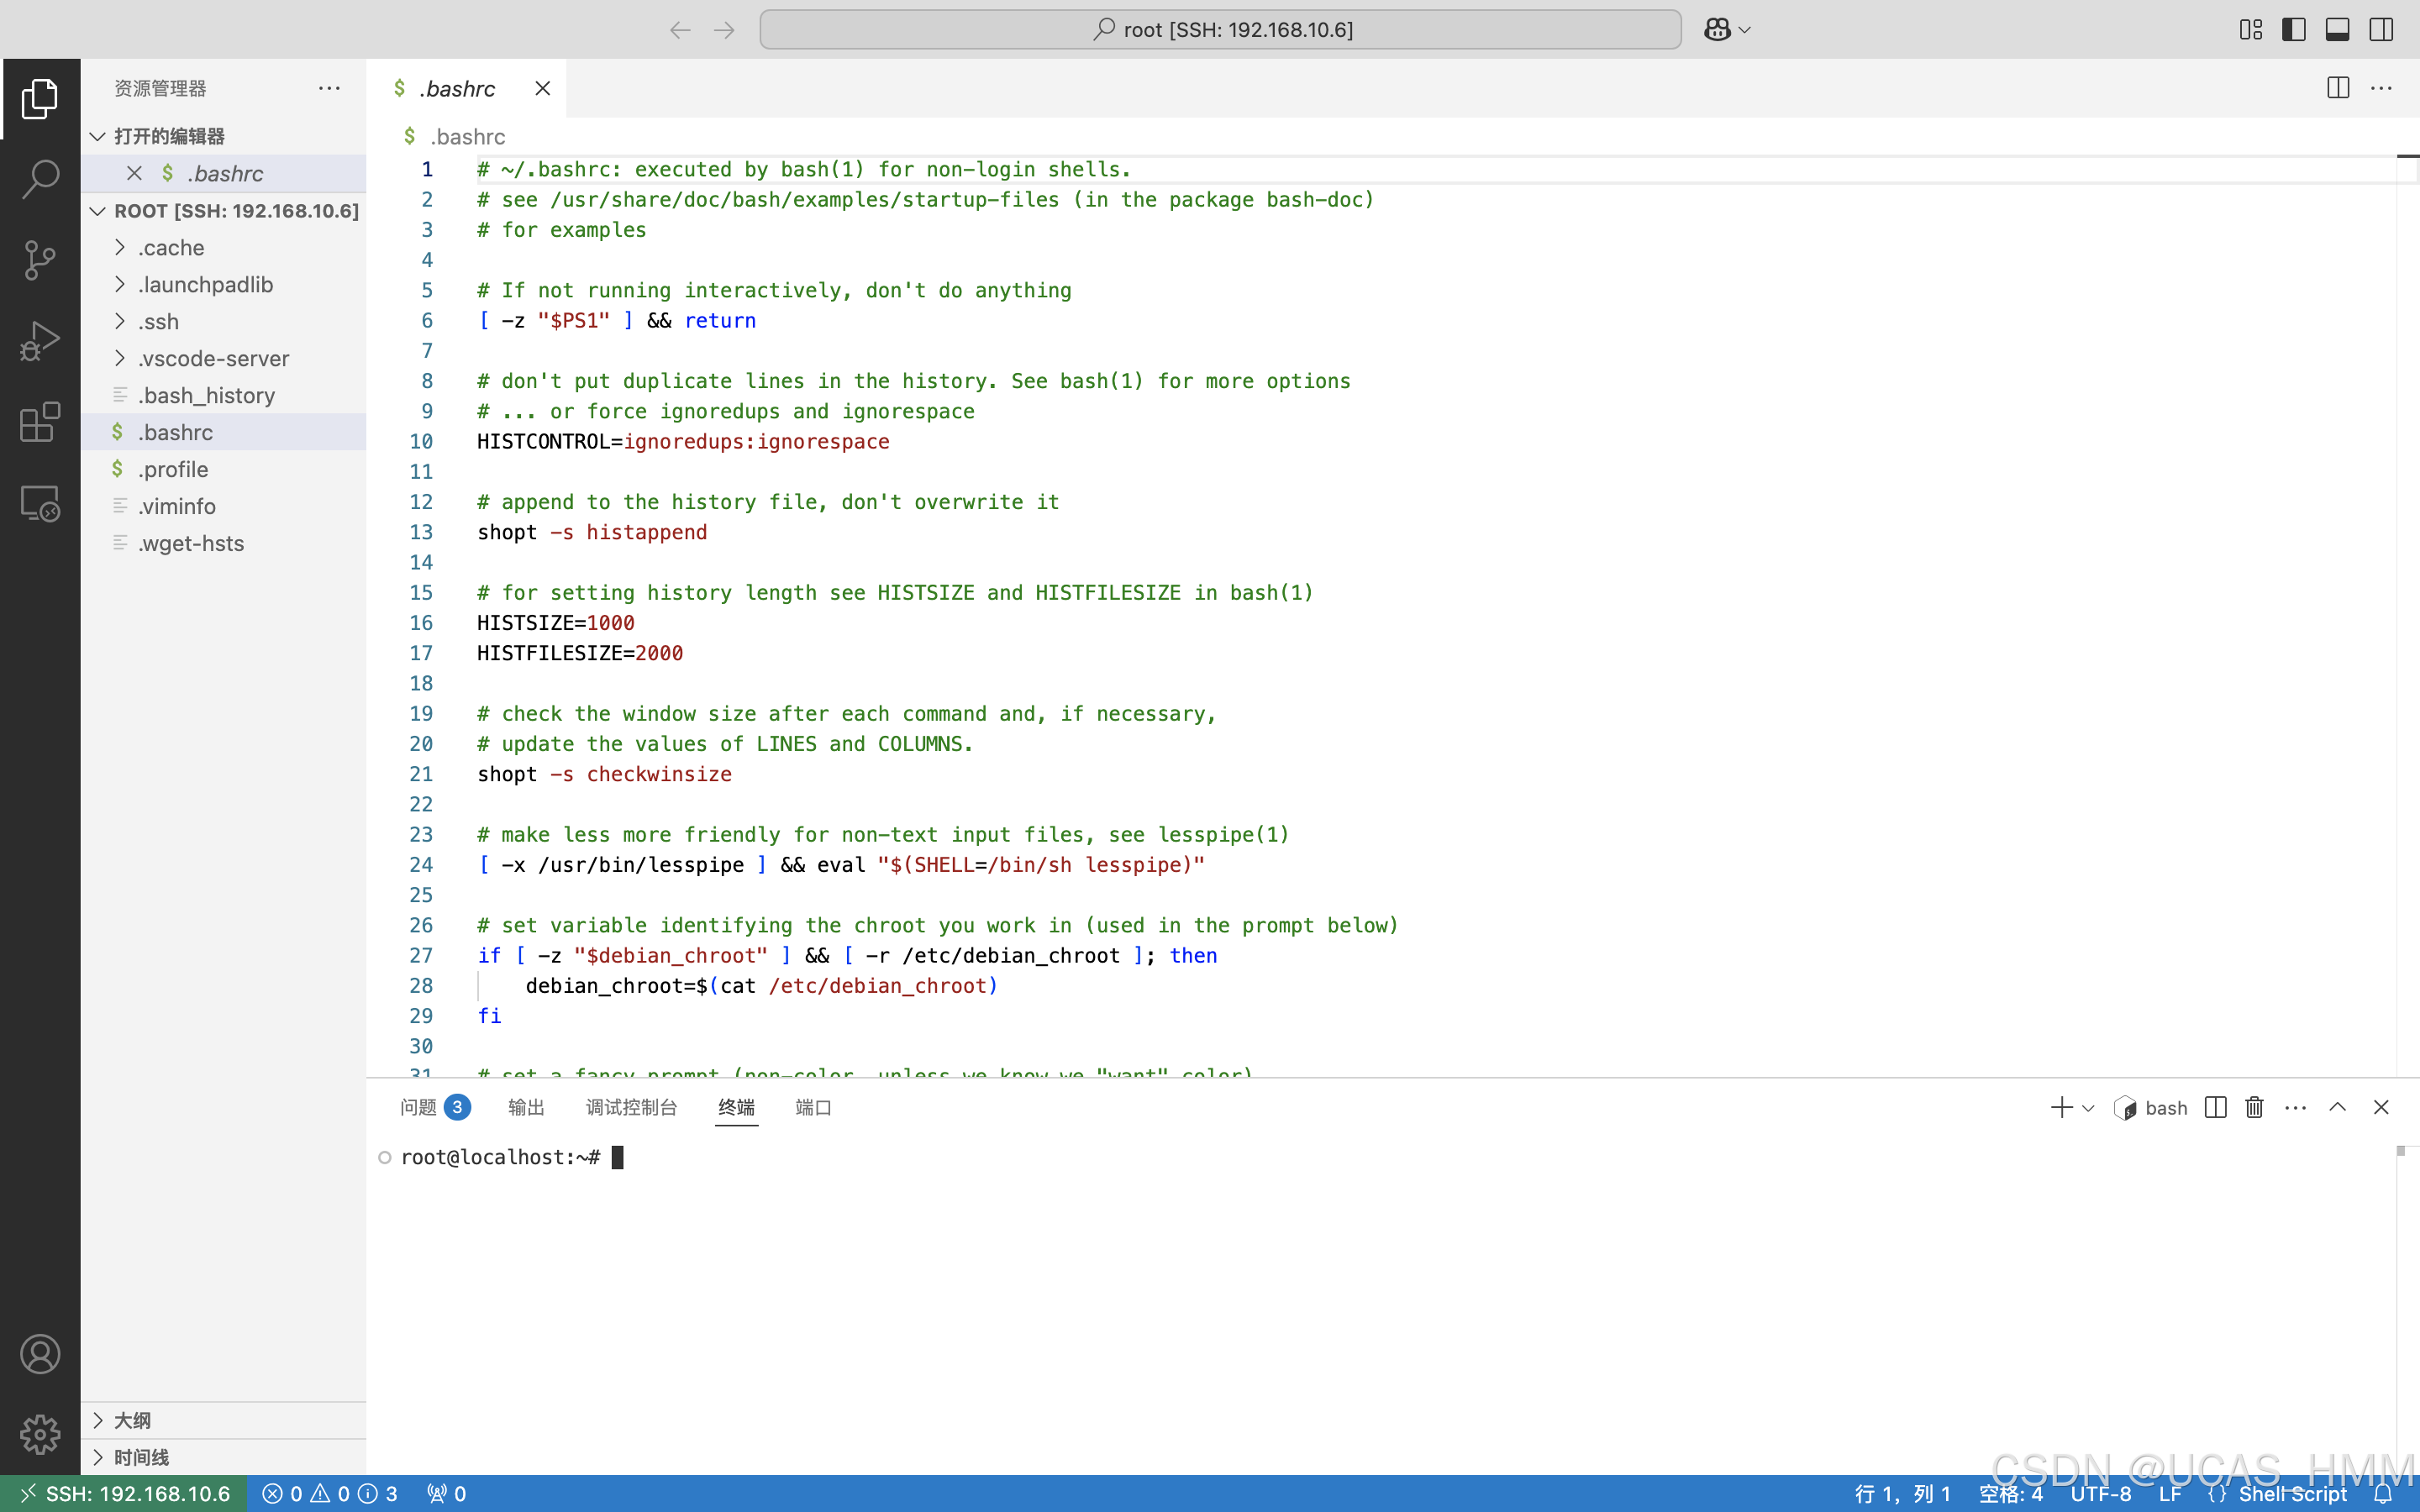
Task: Switch to the 输出 output tab
Action: (x=526, y=1107)
